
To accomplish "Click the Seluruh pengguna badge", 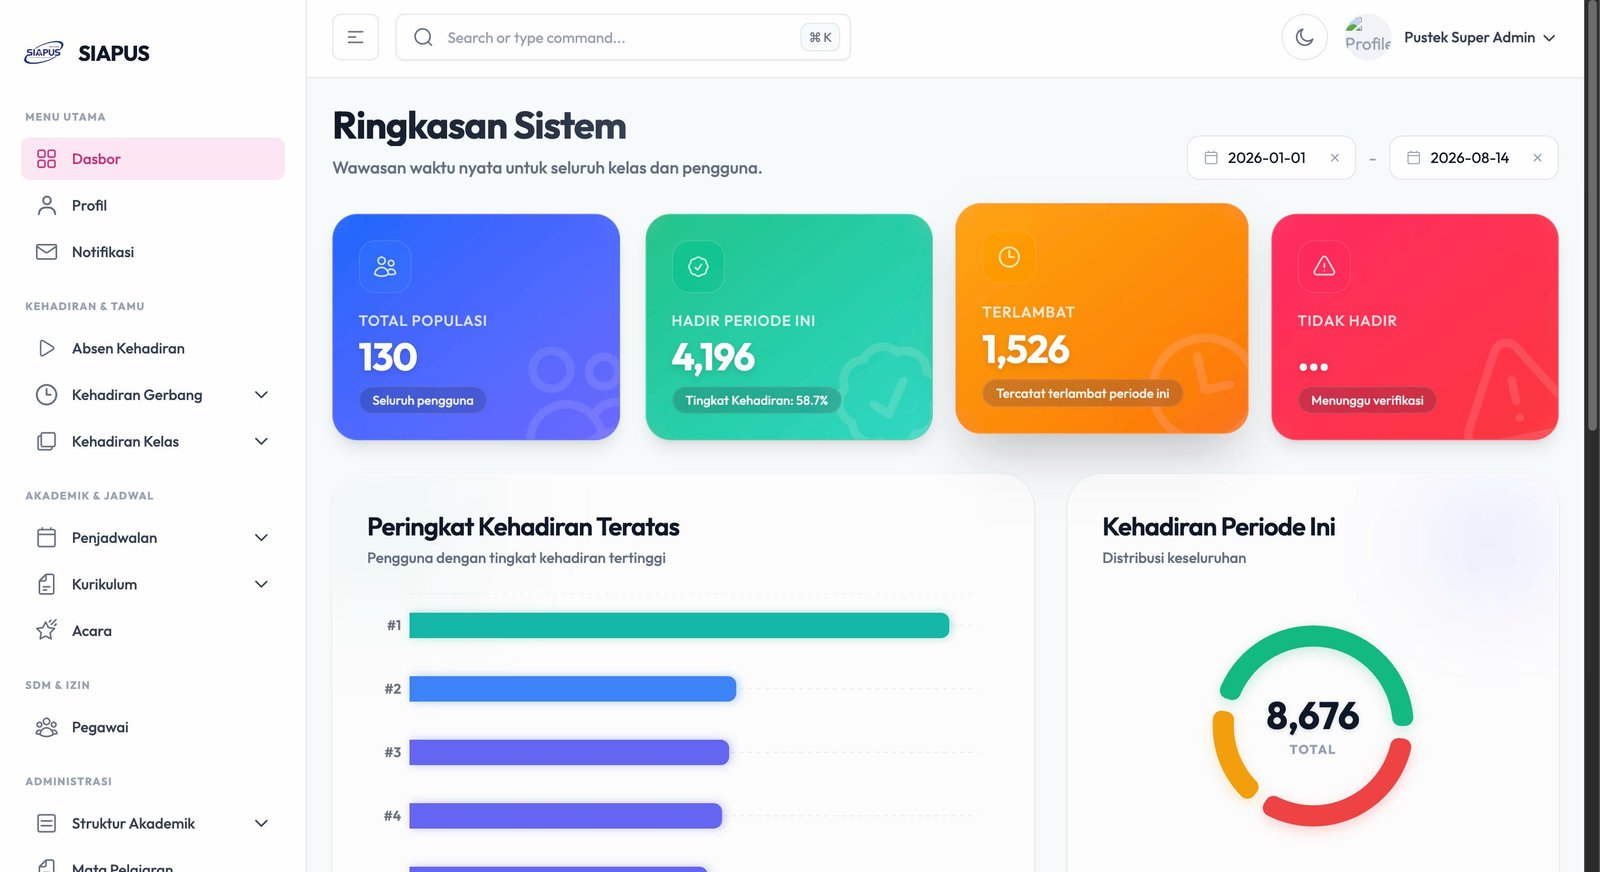I will pos(423,400).
